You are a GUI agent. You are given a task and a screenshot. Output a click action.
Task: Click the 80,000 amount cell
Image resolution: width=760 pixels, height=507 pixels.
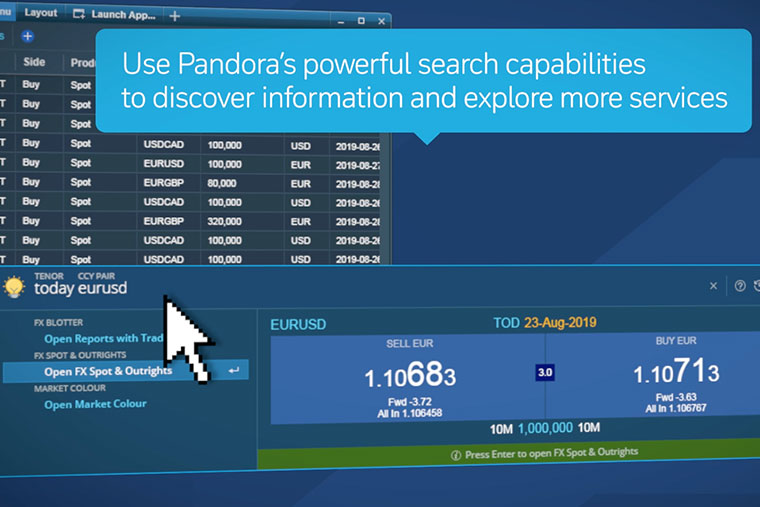coord(222,183)
